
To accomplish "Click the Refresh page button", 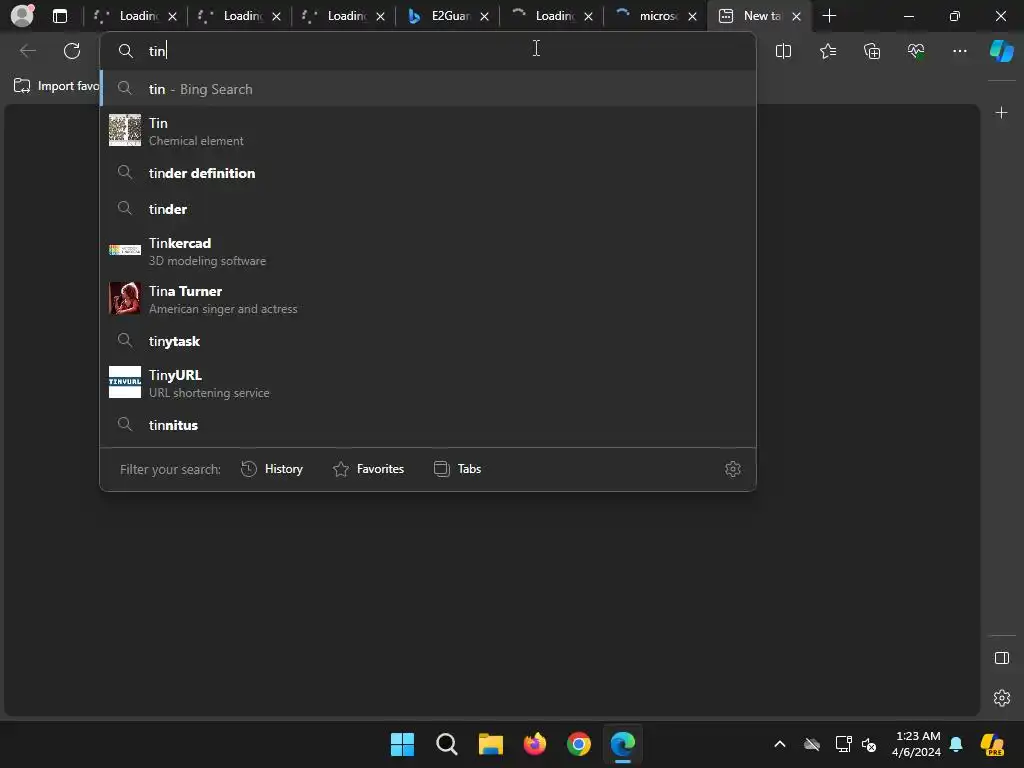I will [72, 51].
